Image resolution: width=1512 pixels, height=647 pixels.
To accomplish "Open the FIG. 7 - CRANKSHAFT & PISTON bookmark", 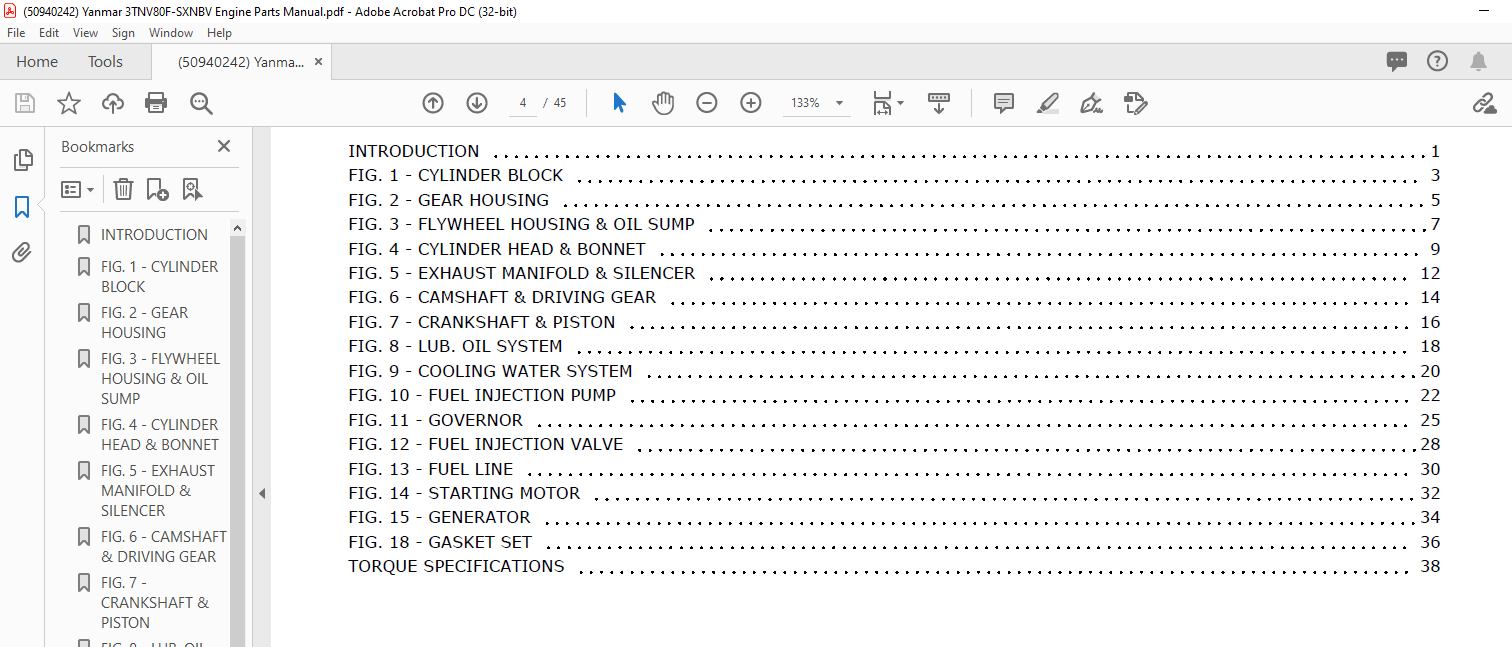I will pos(155,602).
